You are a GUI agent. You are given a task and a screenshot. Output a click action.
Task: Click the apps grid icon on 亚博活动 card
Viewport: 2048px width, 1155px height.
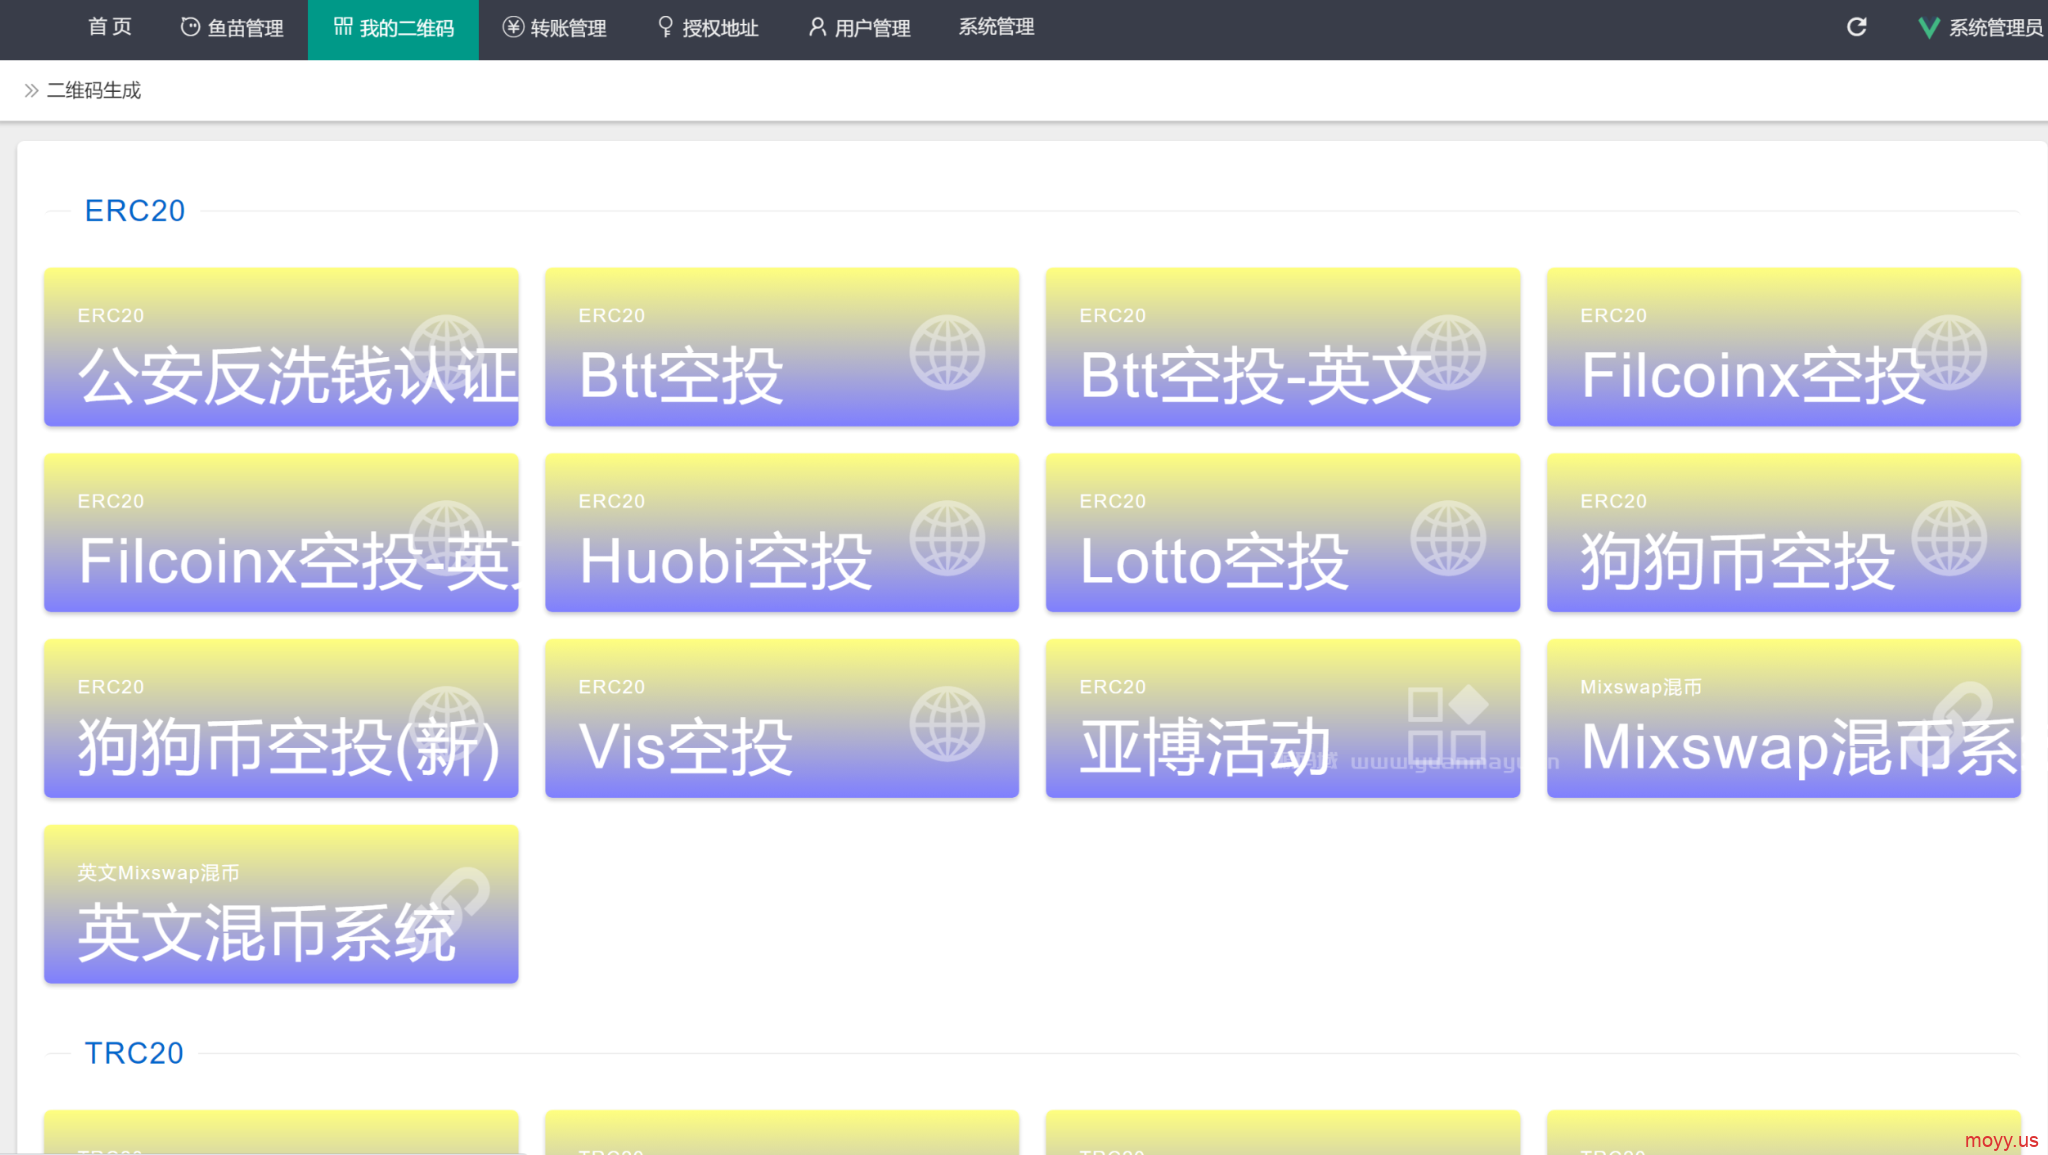(1448, 724)
